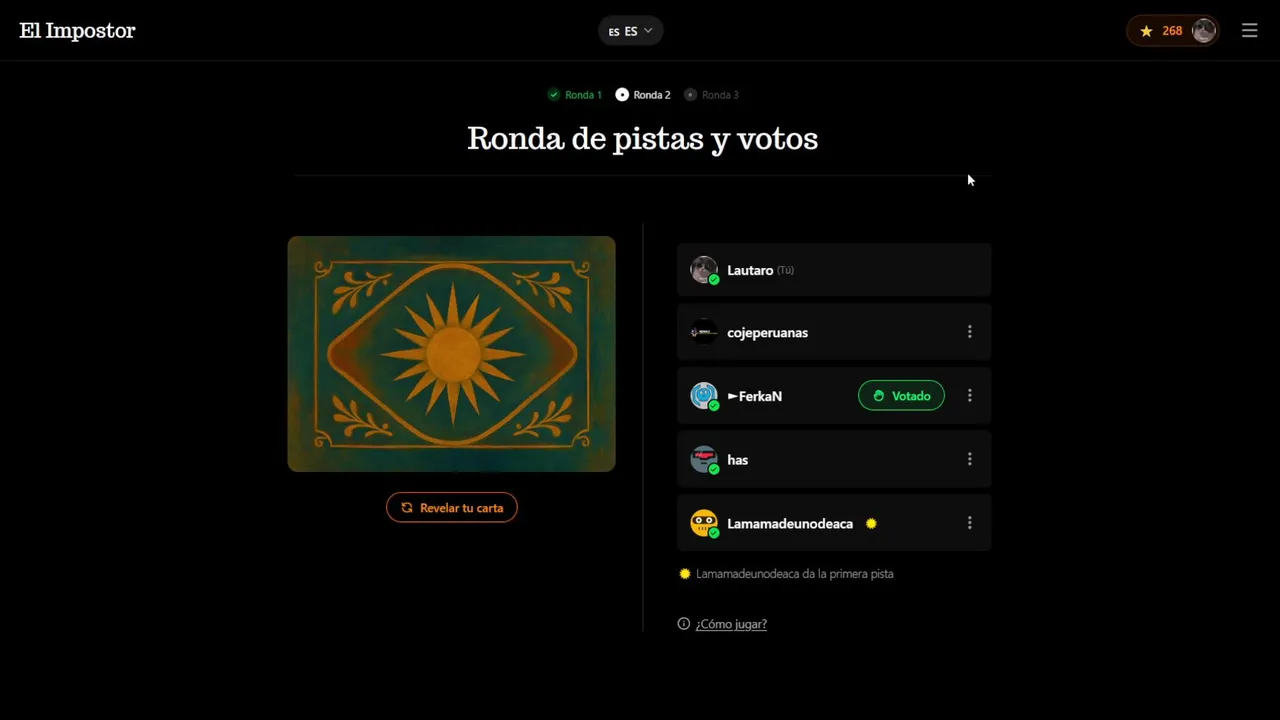Select the Ronda 2 step
Screen dimensions: 1280x720
coord(643,95)
